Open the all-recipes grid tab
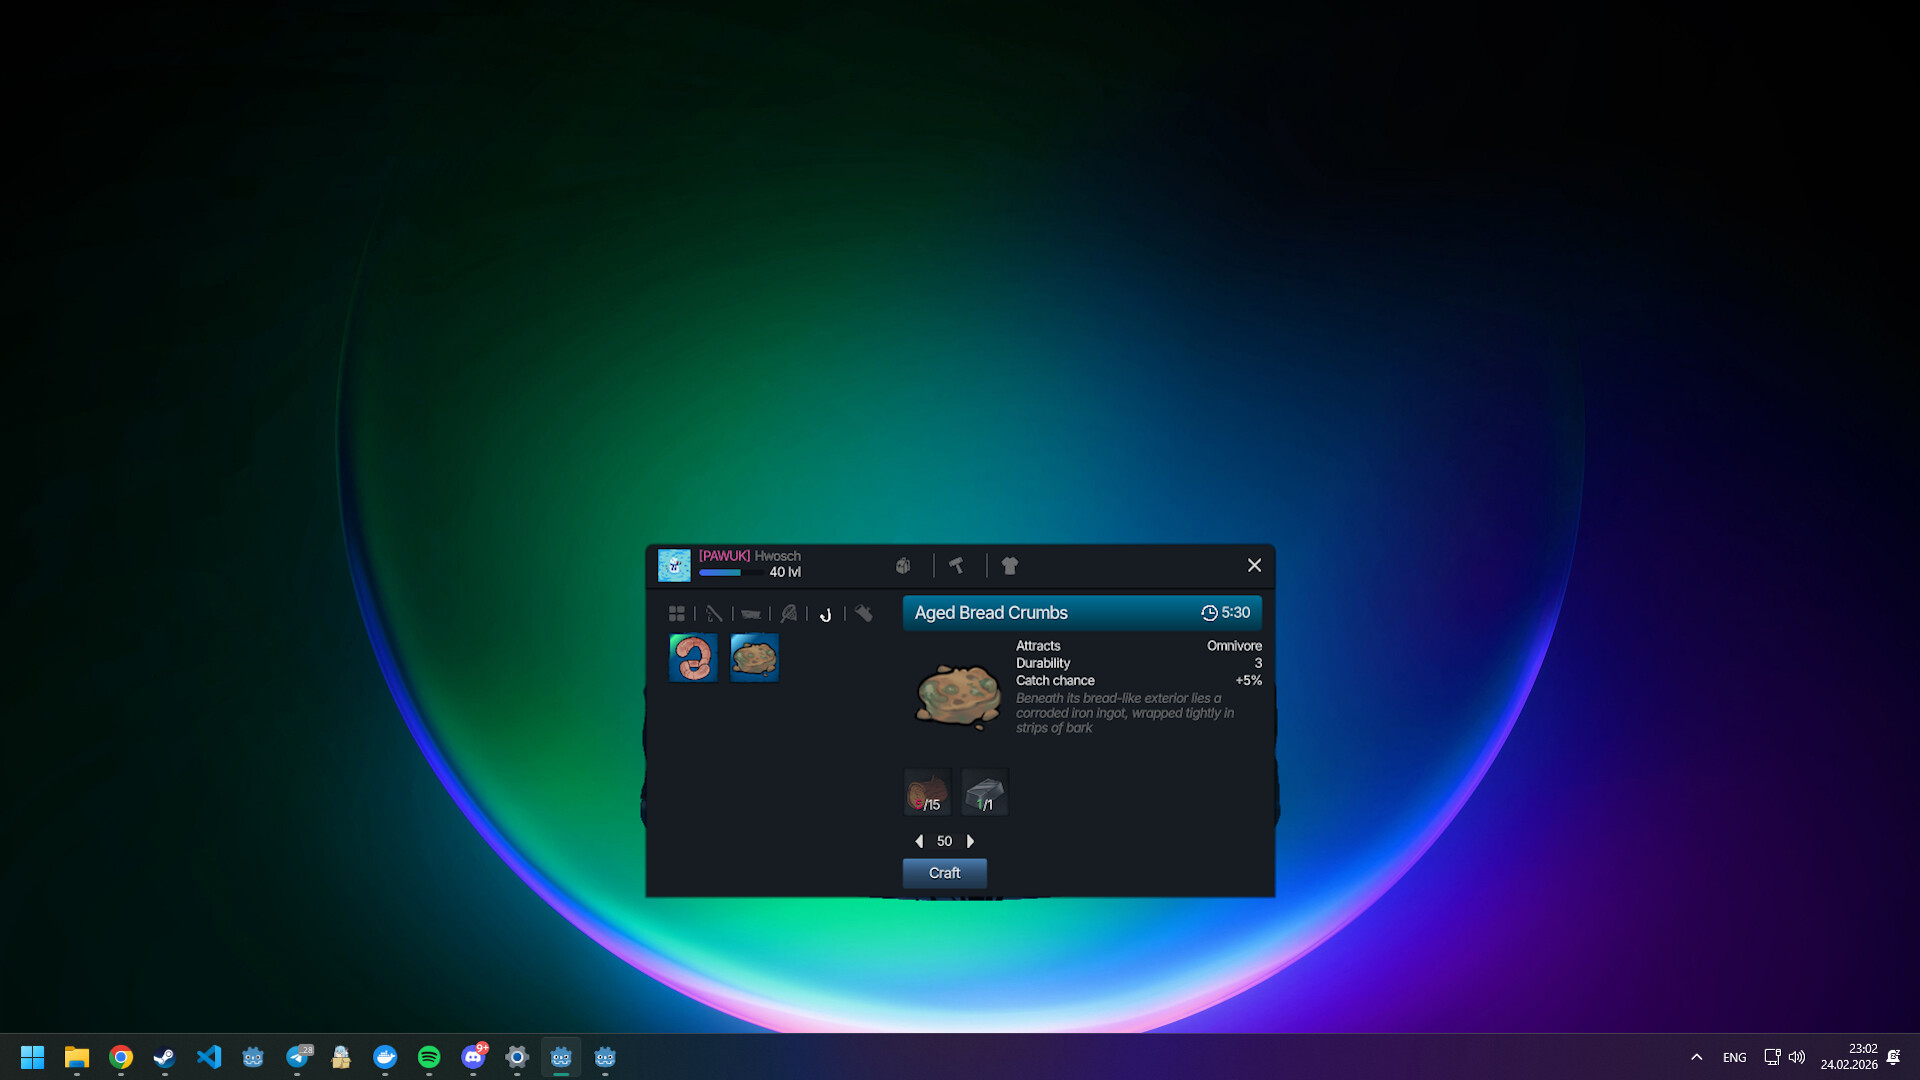 pos(678,613)
